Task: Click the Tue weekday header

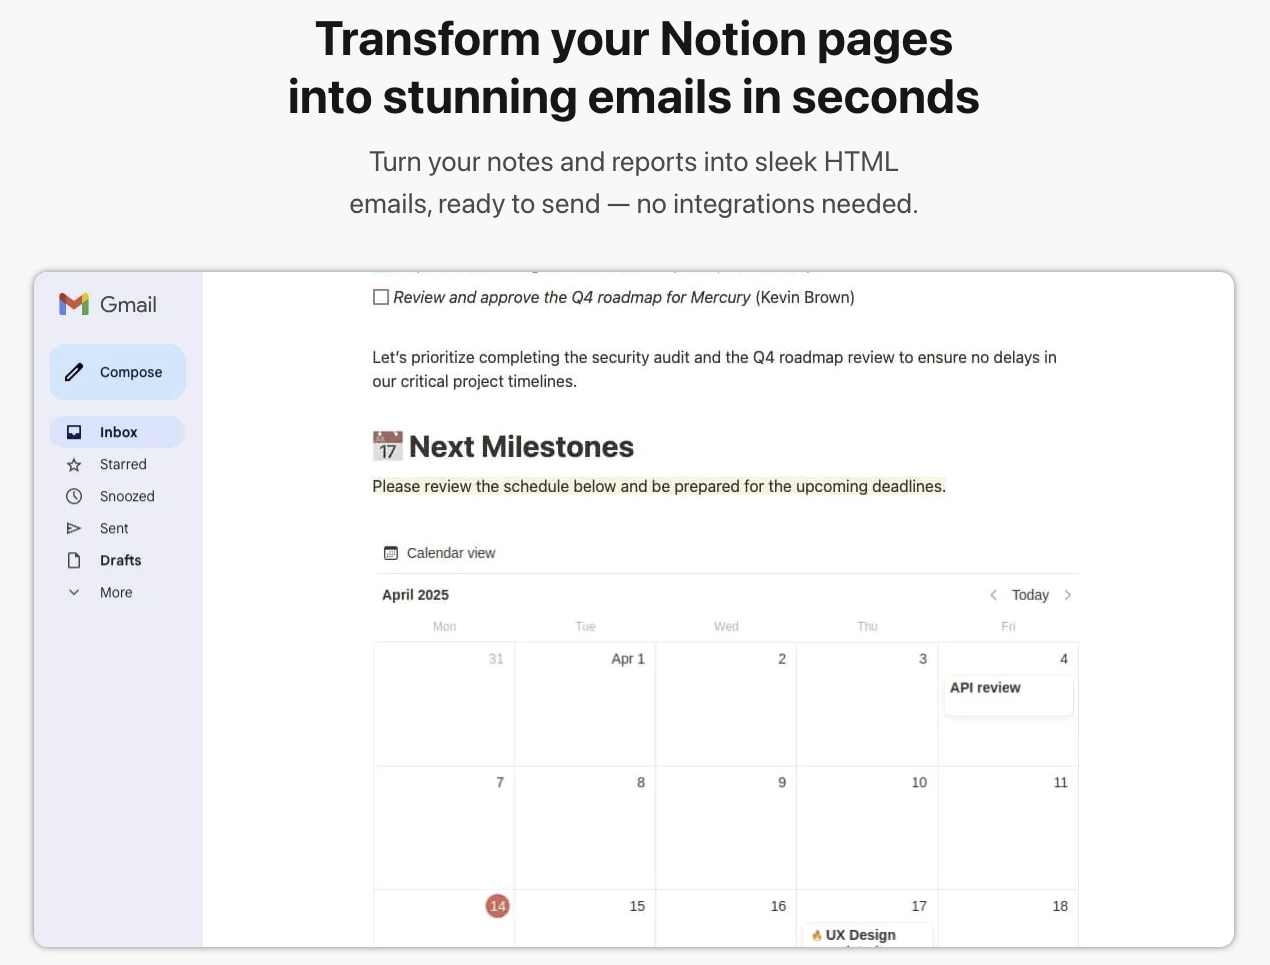Action: 585,627
